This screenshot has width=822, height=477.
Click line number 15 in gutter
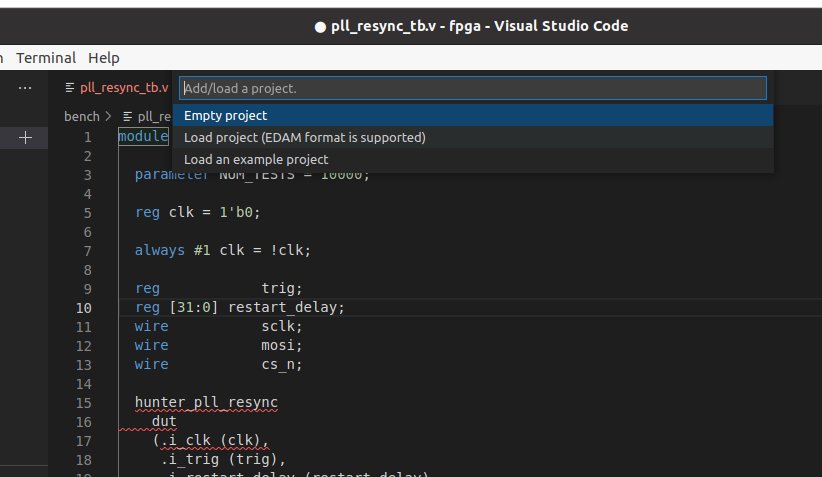point(84,403)
